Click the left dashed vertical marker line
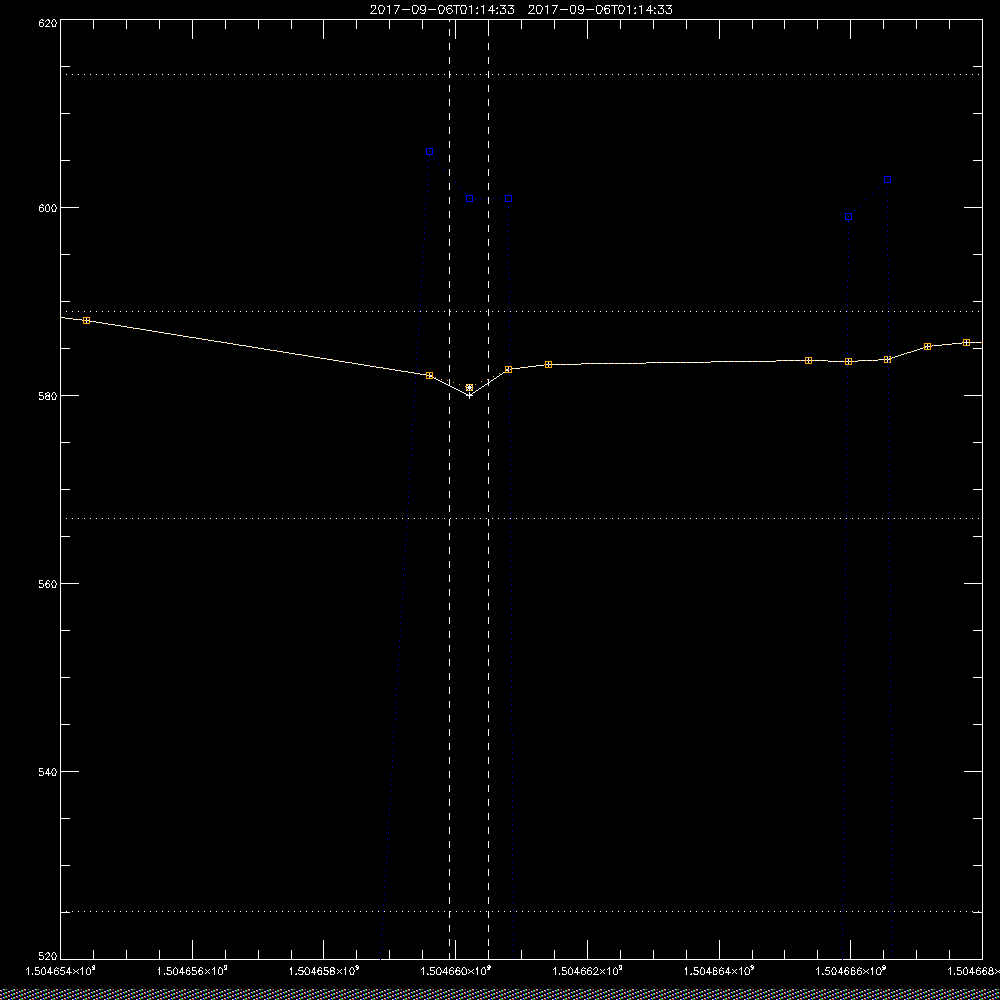Screen dimensions: 1000x1000 point(450,488)
